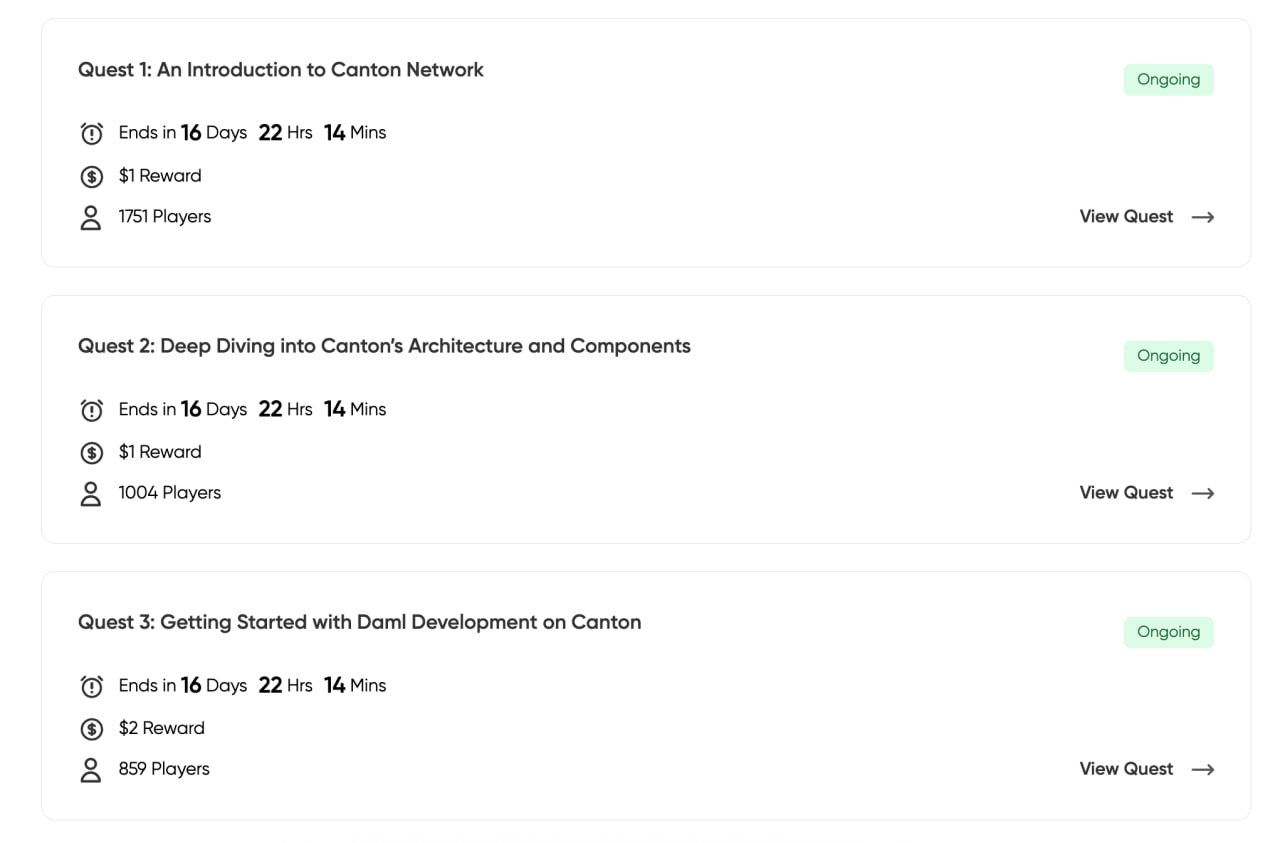This screenshot has height=843, width=1280.
Task: Click the players person icon in Quest 1
Action: [91, 218]
